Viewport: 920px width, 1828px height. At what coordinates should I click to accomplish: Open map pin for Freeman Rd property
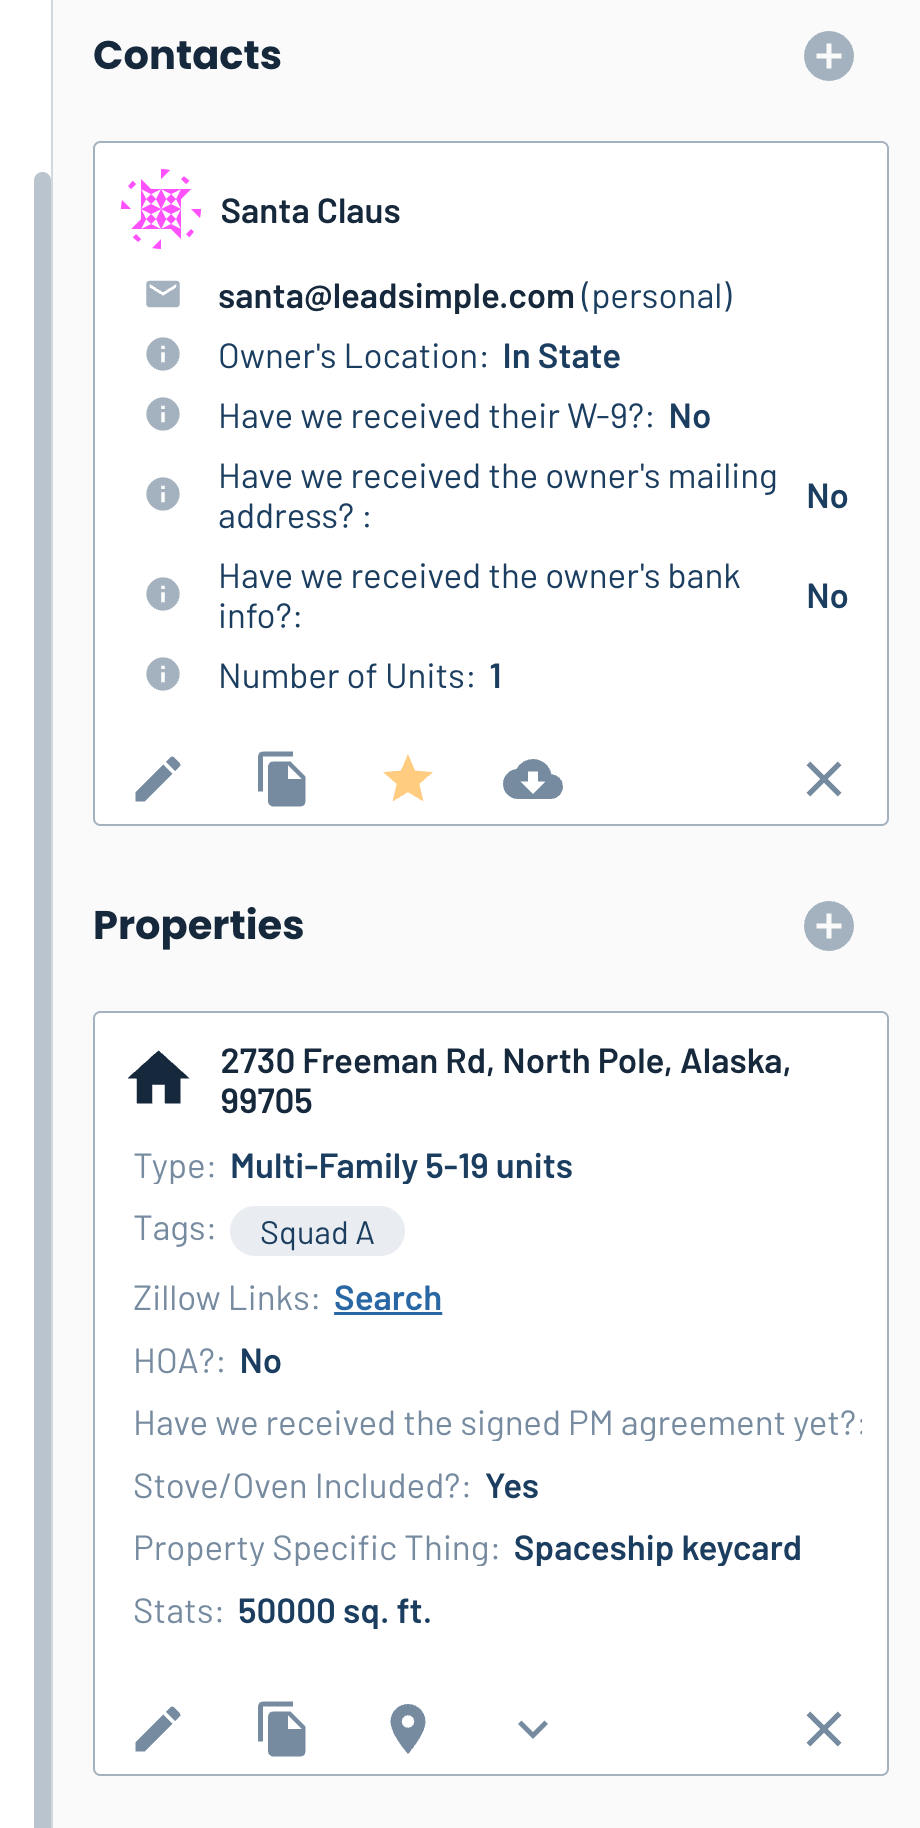click(408, 1729)
